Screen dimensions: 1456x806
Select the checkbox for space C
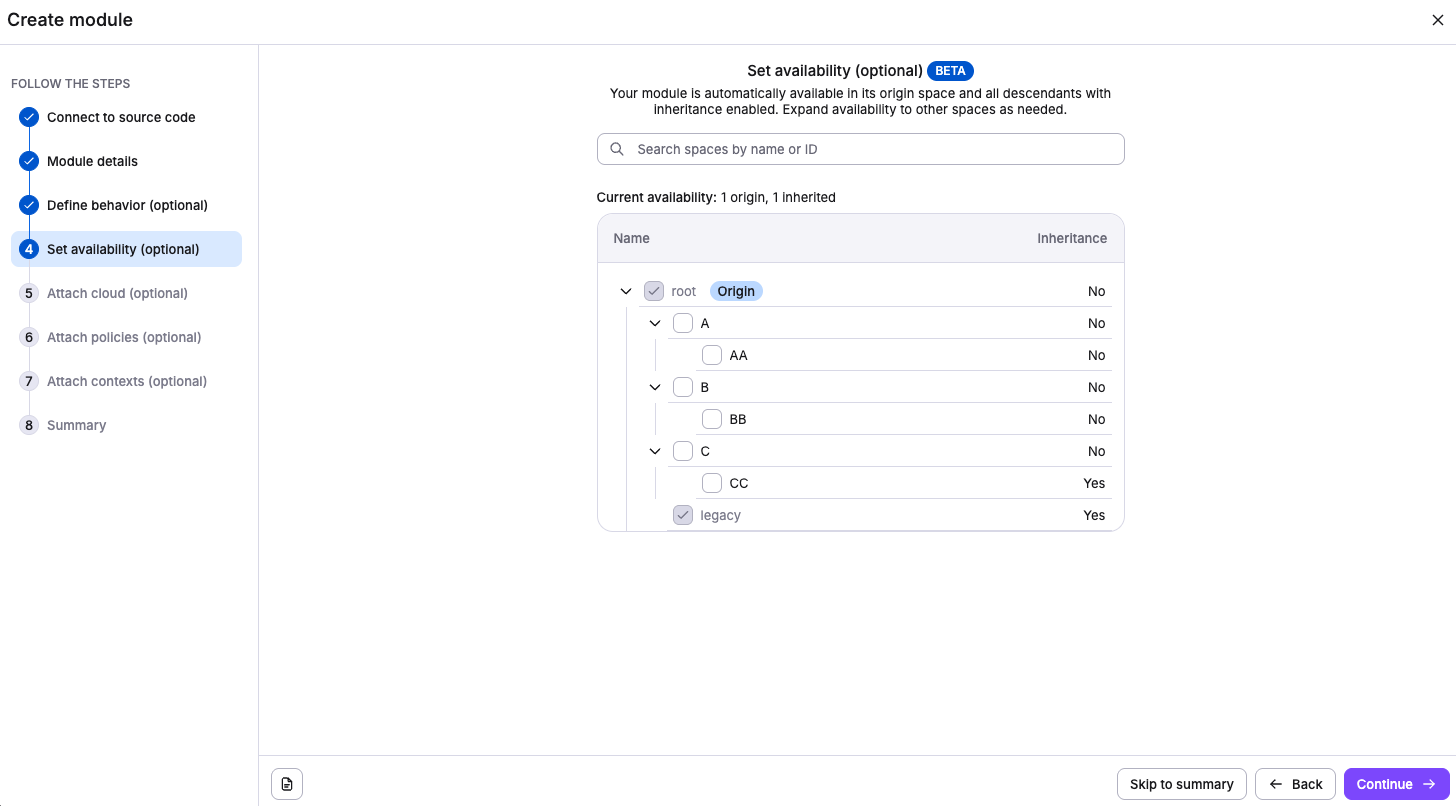[683, 451]
